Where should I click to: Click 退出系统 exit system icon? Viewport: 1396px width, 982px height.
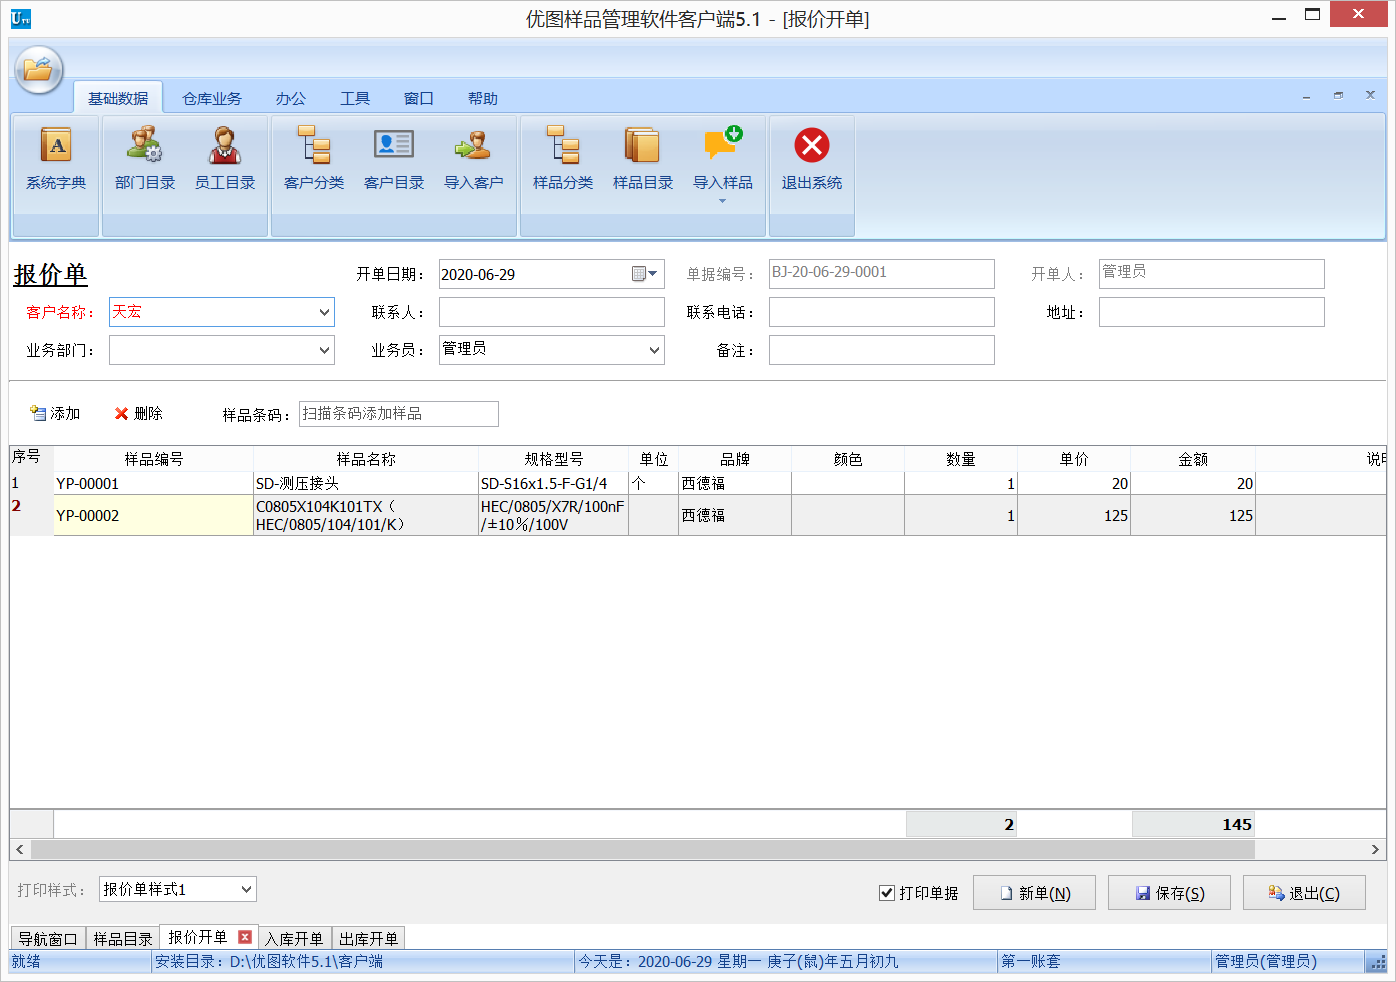[811, 160]
